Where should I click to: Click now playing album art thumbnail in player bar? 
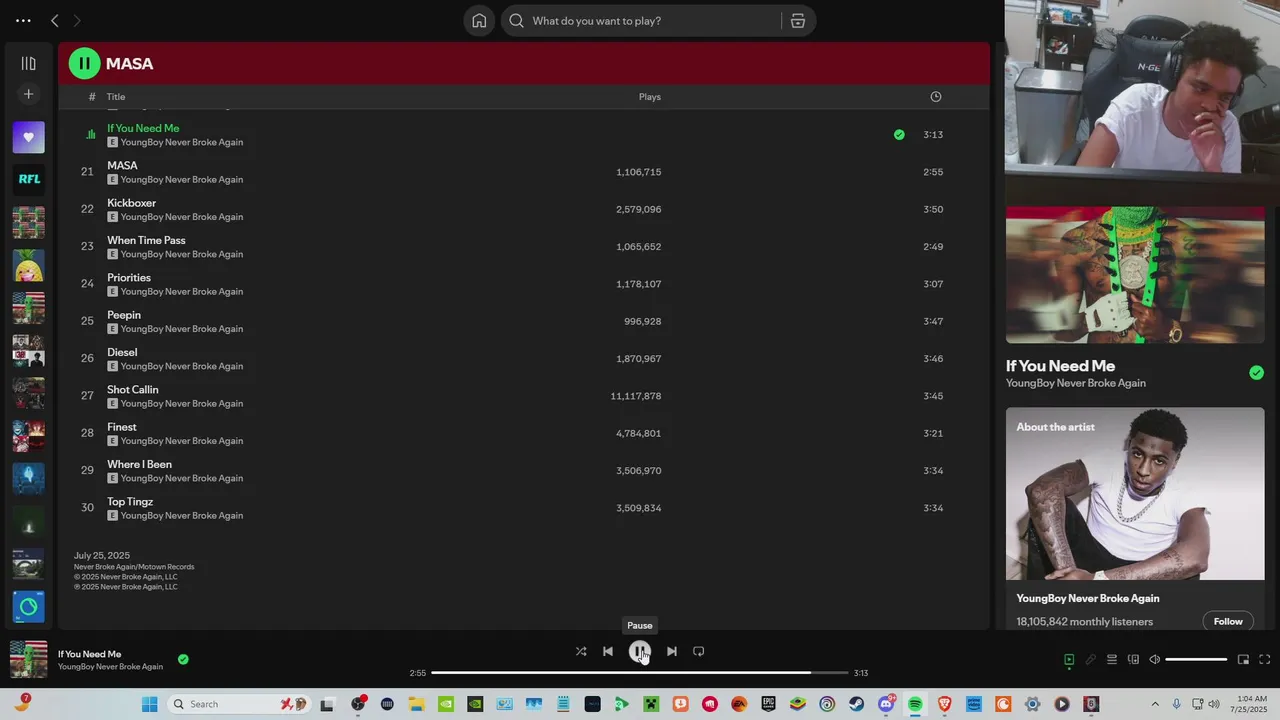(x=29, y=660)
